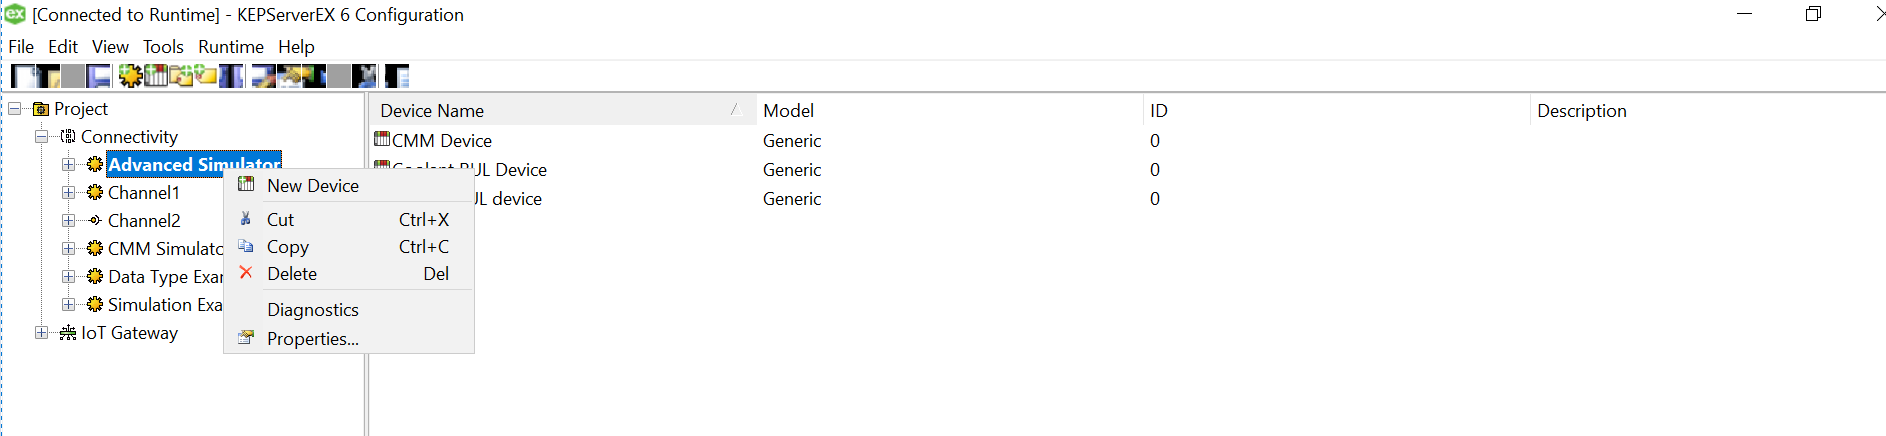Collapse the Connectivity tree node
Screen dimensions: 1886x436
tap(41, 136)
